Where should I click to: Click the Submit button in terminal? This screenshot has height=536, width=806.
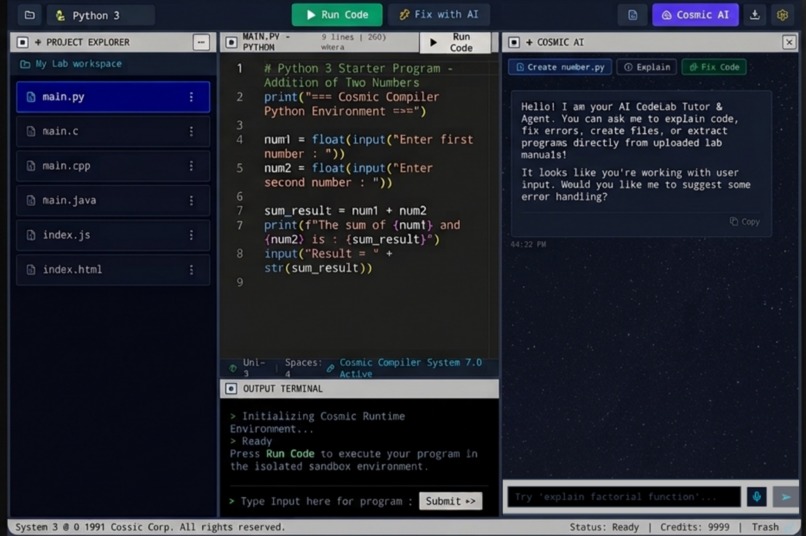tap(450, 501)
